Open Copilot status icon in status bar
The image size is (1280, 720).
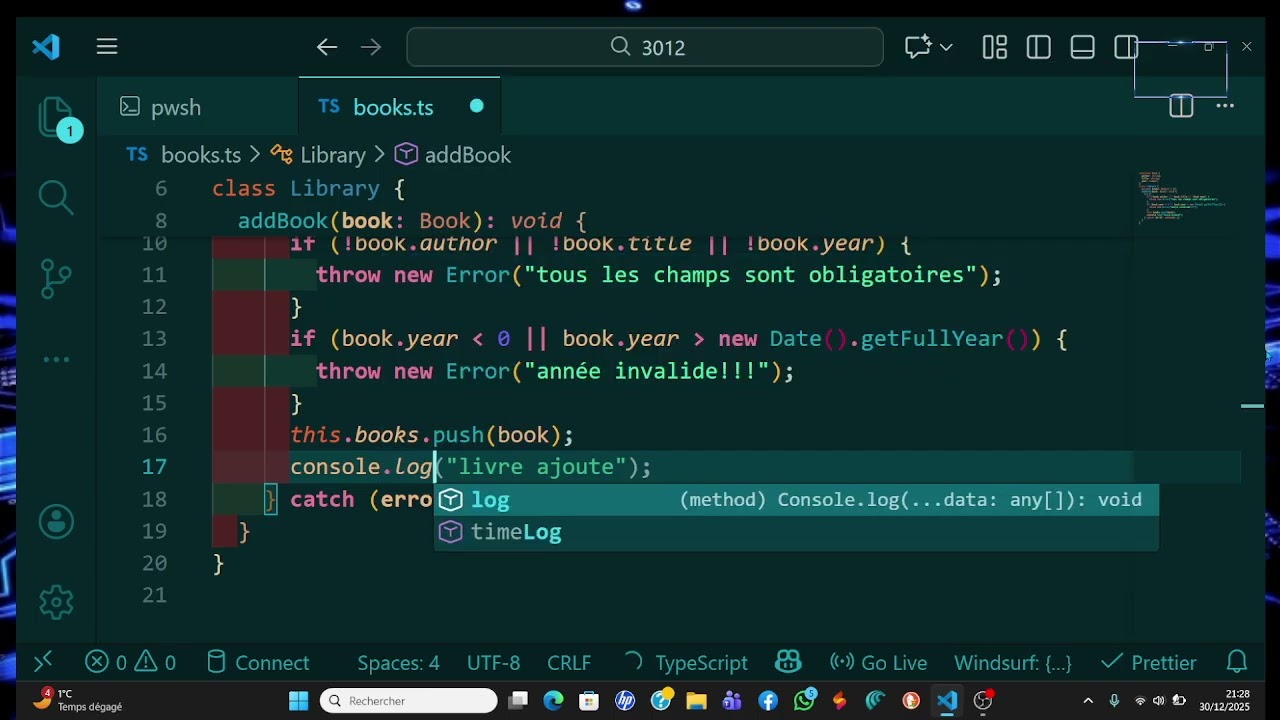tap(788, 662)
